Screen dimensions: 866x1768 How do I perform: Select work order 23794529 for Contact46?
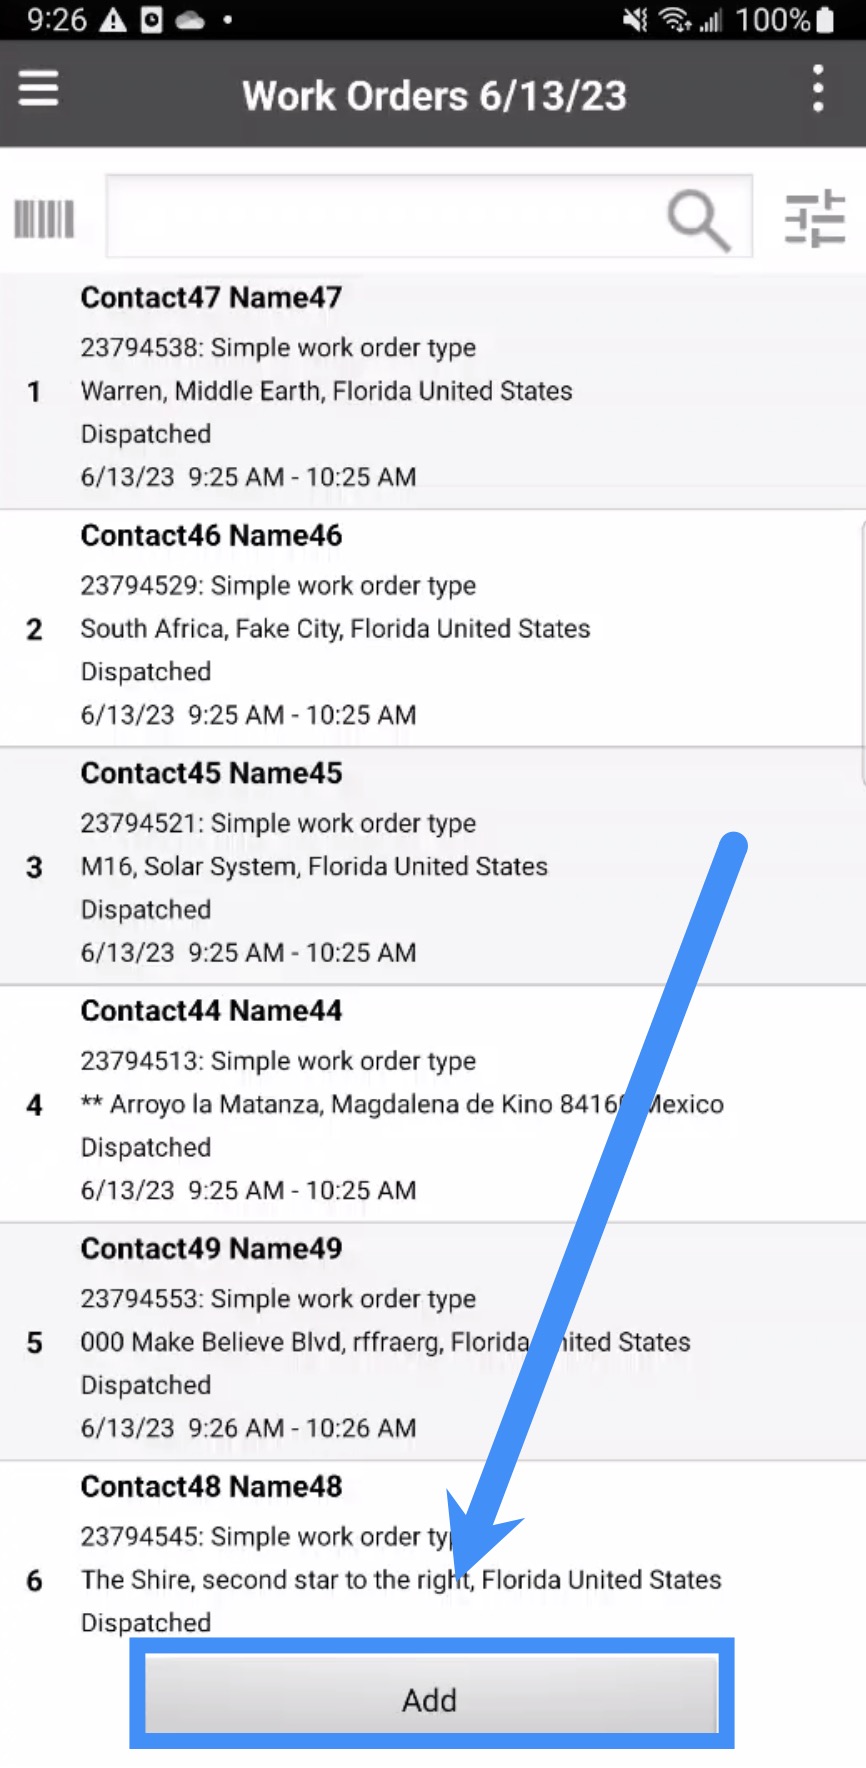pyautogui.click(x=400, y=628)
